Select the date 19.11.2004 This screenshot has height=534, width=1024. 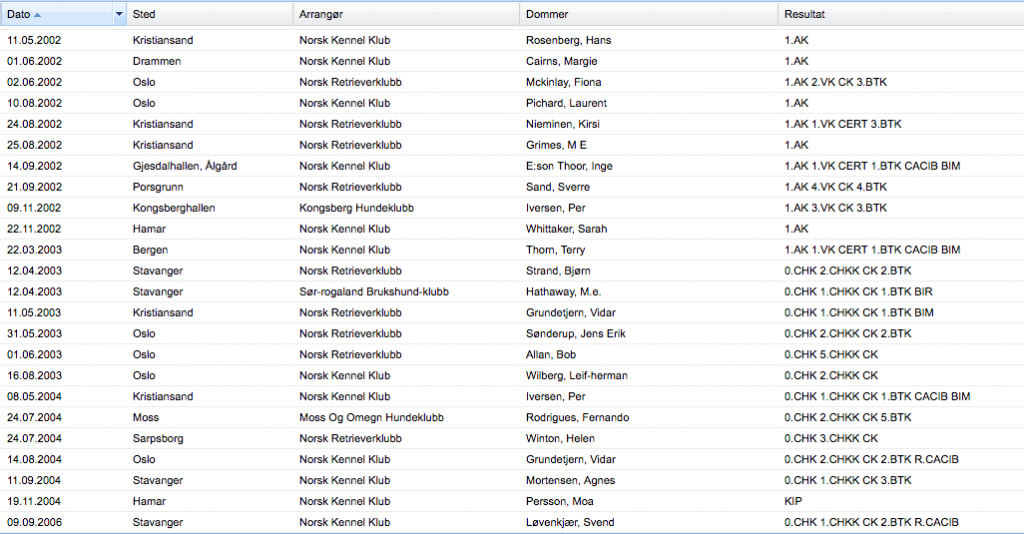click(x=34, y=501)
